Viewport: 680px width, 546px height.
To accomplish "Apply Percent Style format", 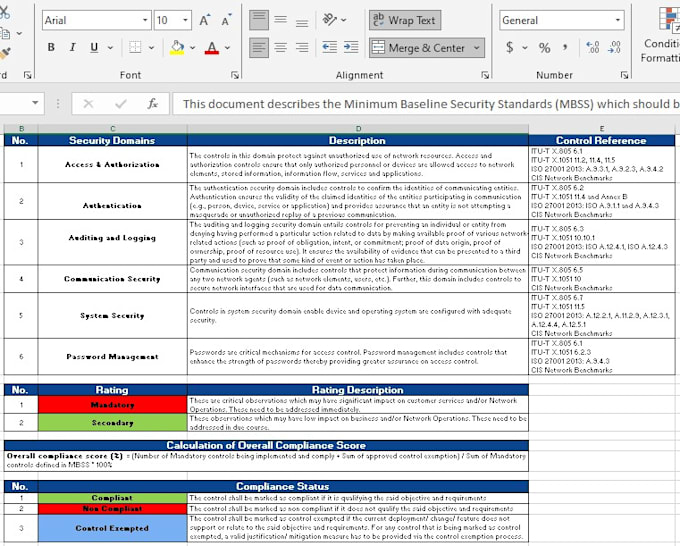I will click(x=544, y=48).
